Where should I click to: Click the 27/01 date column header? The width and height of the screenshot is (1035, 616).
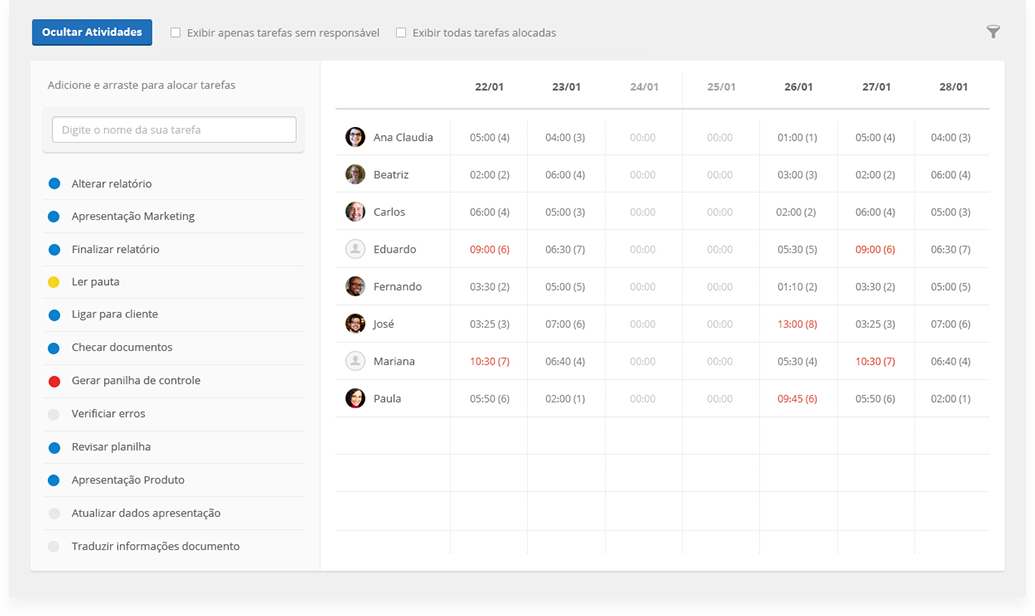click(877, 86)
